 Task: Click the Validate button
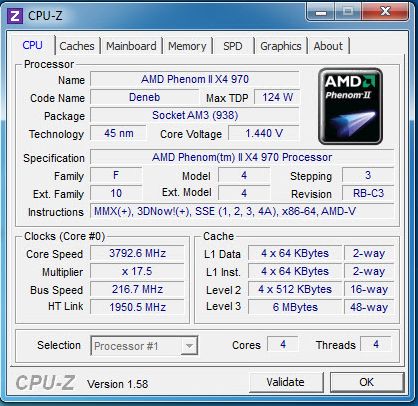tap(286, 382)
